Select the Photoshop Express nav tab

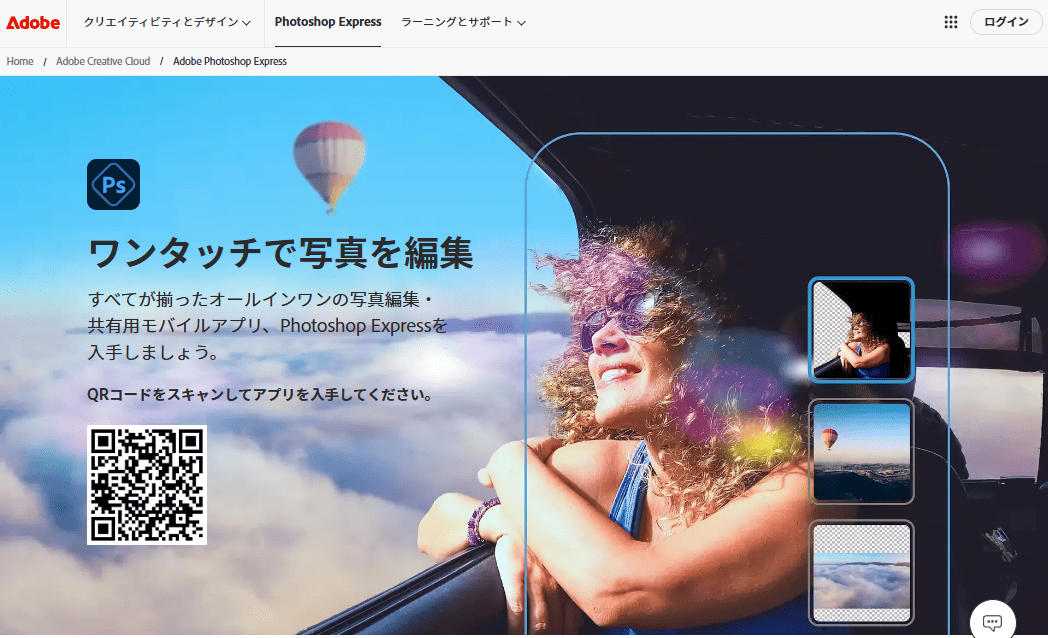click(x=328, y=22)
